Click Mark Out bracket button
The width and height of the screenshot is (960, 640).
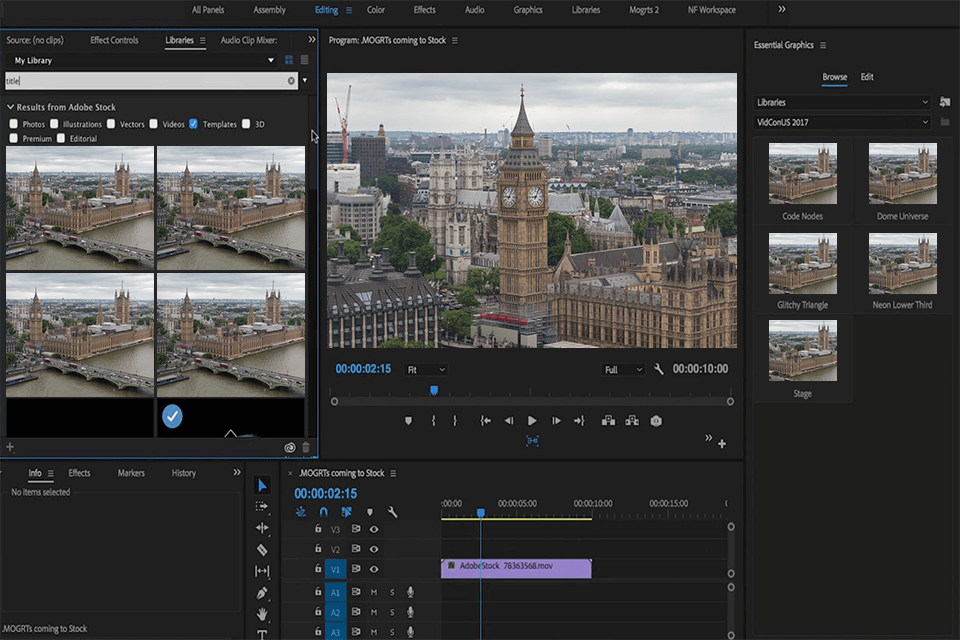tap(455, 421)
